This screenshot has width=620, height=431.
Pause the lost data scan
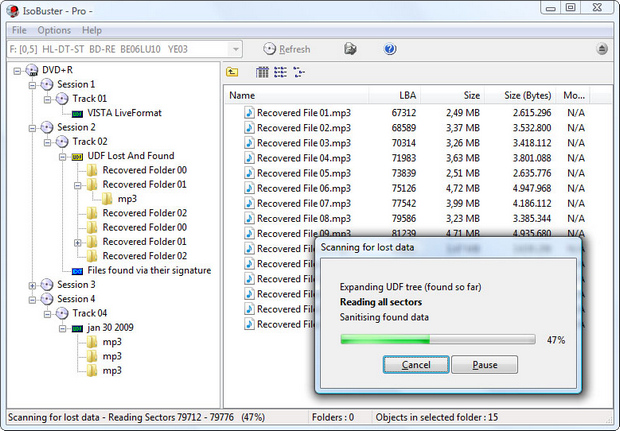click(x=485, y=365)
